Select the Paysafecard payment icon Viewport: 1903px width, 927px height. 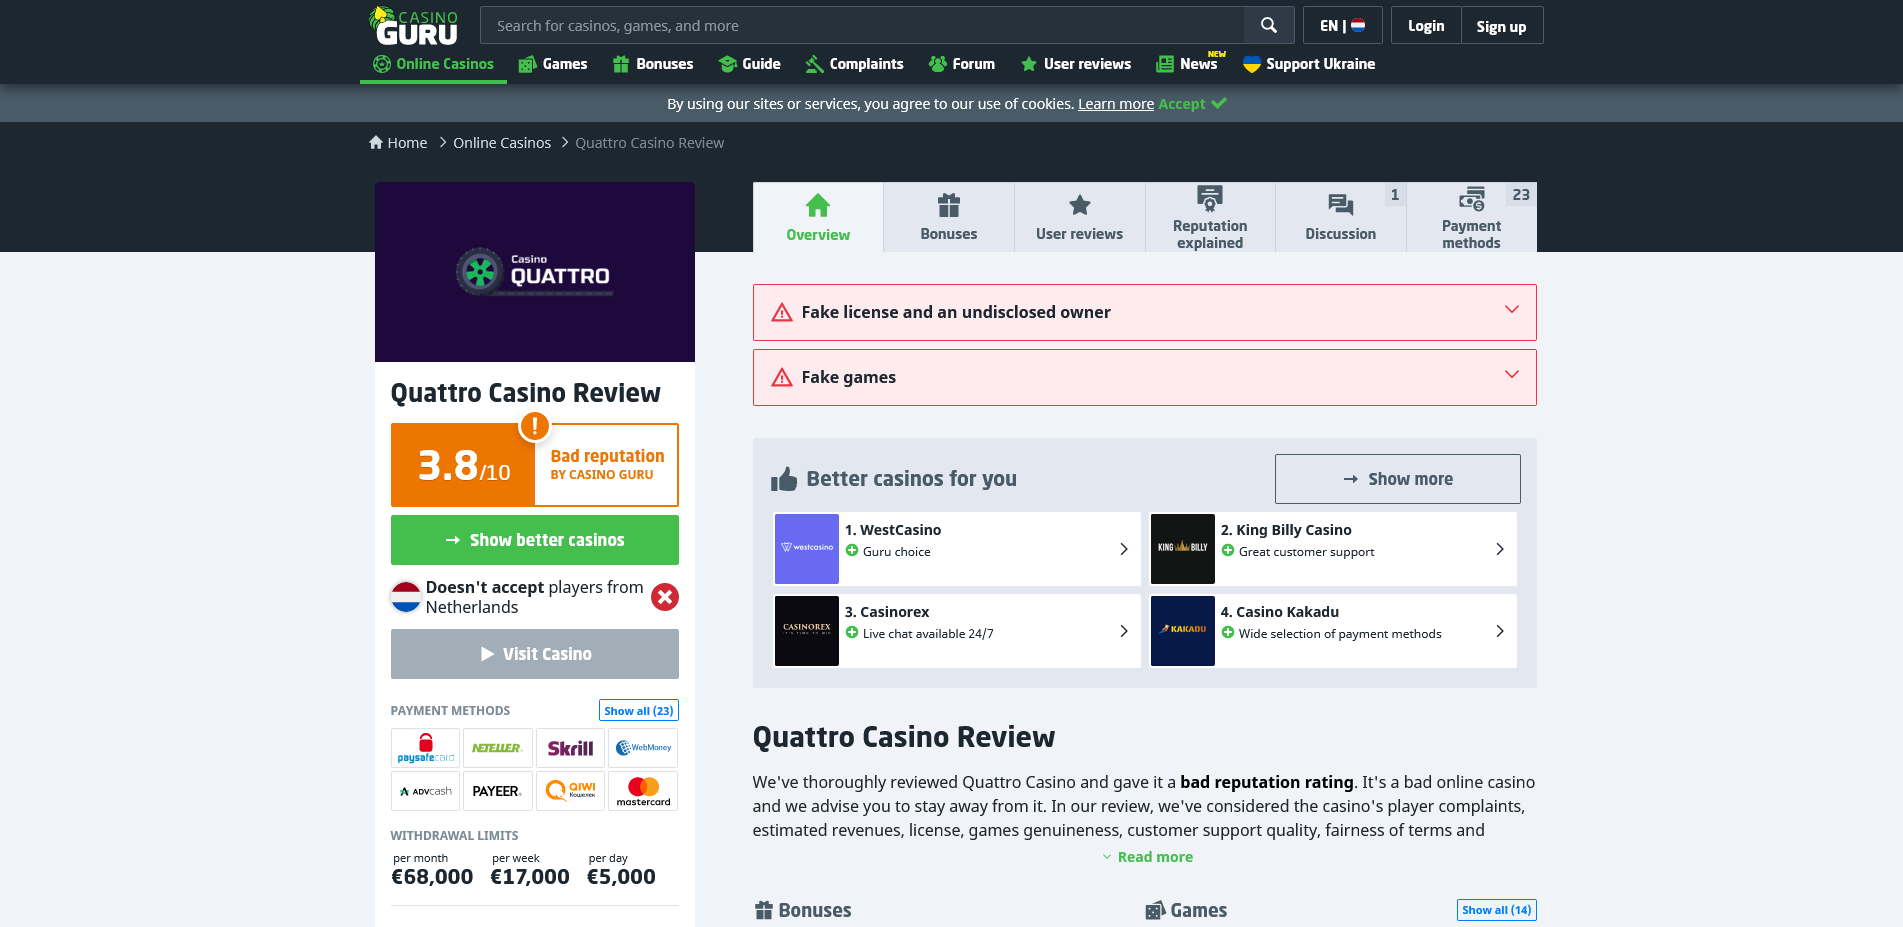click(x=425, y=748)
